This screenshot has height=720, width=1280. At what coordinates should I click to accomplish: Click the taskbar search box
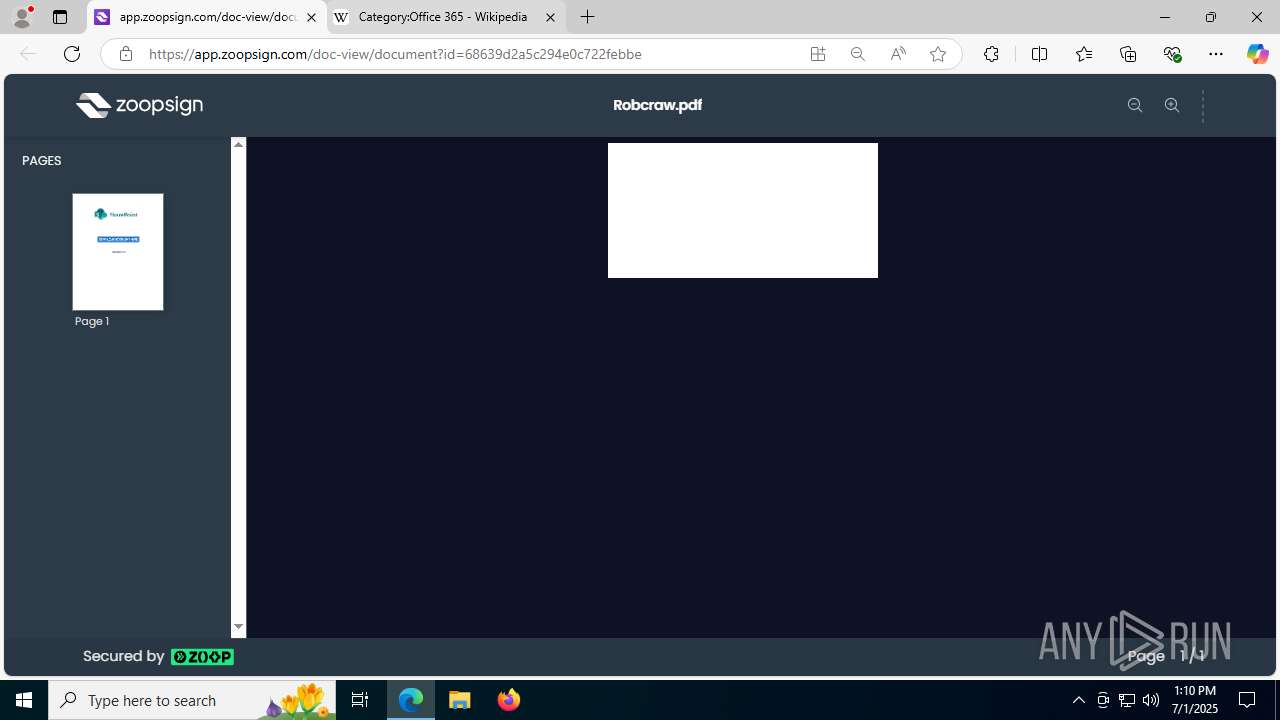pos(193,700)
